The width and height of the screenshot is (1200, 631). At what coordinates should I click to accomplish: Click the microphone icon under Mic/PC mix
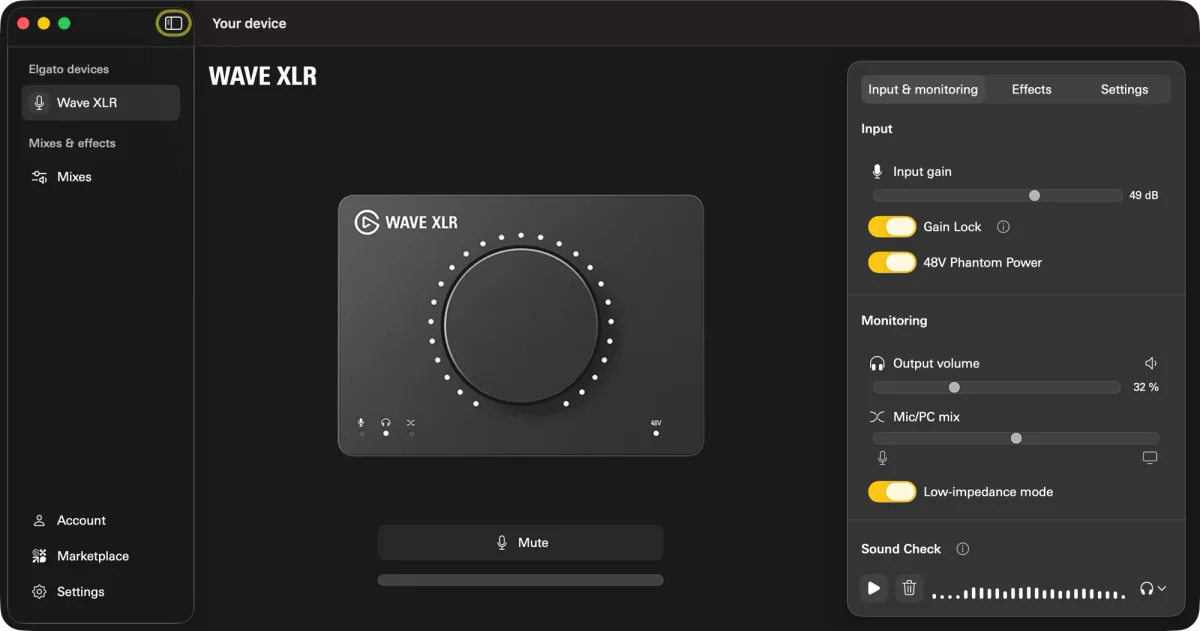point(882,458)
